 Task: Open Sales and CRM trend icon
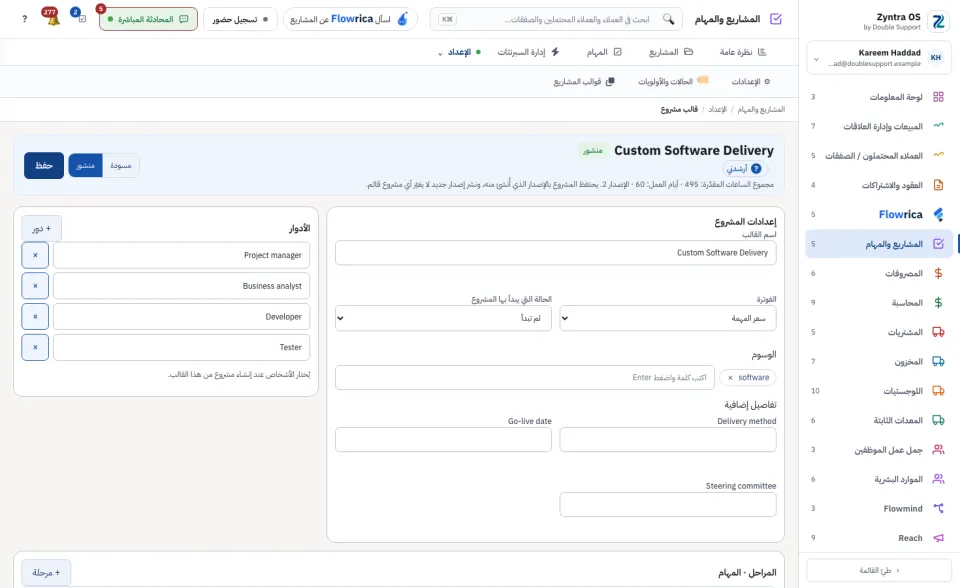tap(938, 126)
